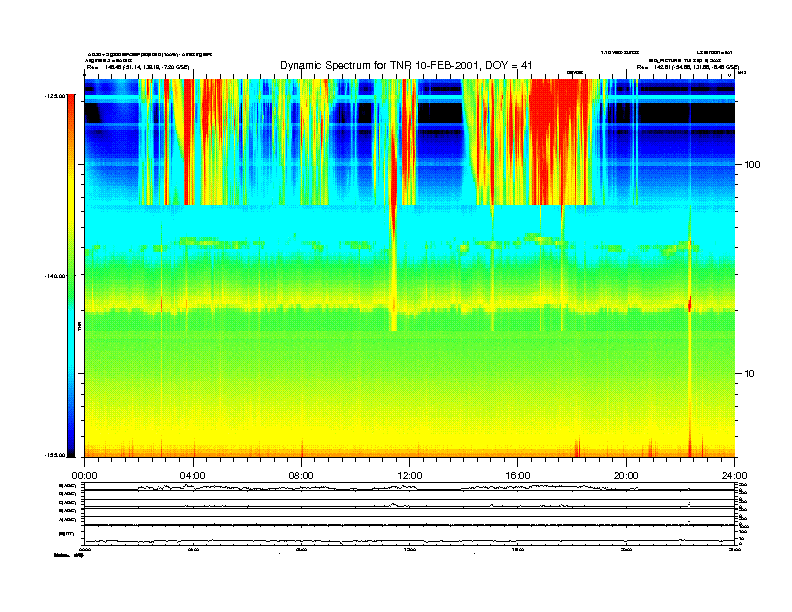Click the "100" frequency axis label
Viewport: 792px width, 612px height.
point(752,165)
